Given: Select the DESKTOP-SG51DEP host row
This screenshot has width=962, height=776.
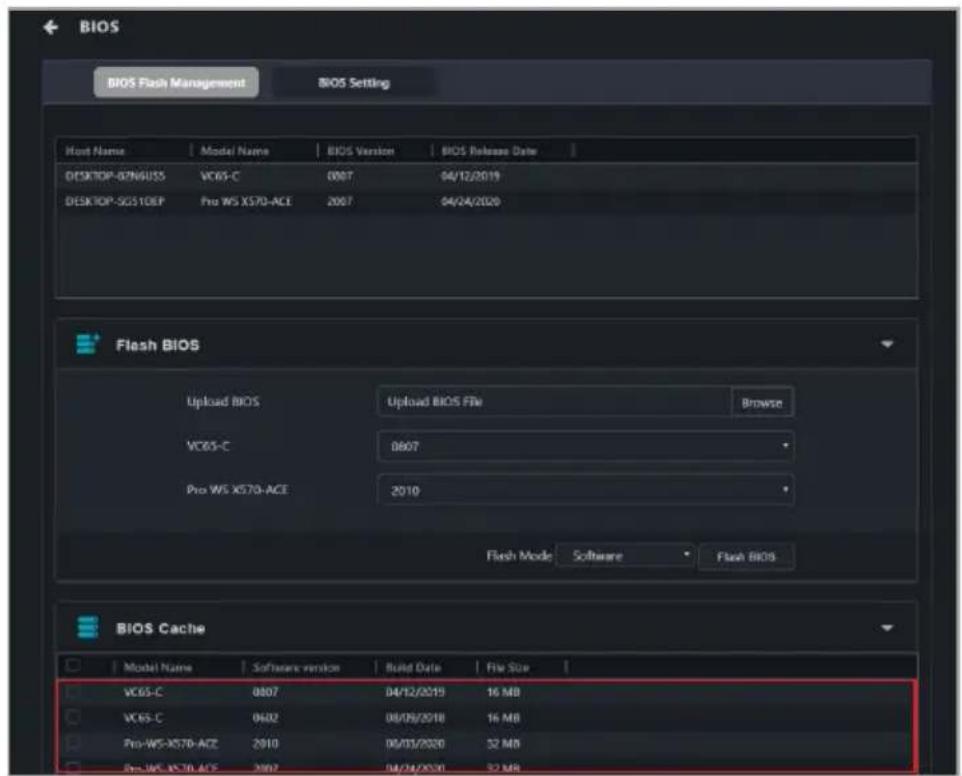Looking at the screenshot, I should [x=487, y=202].
